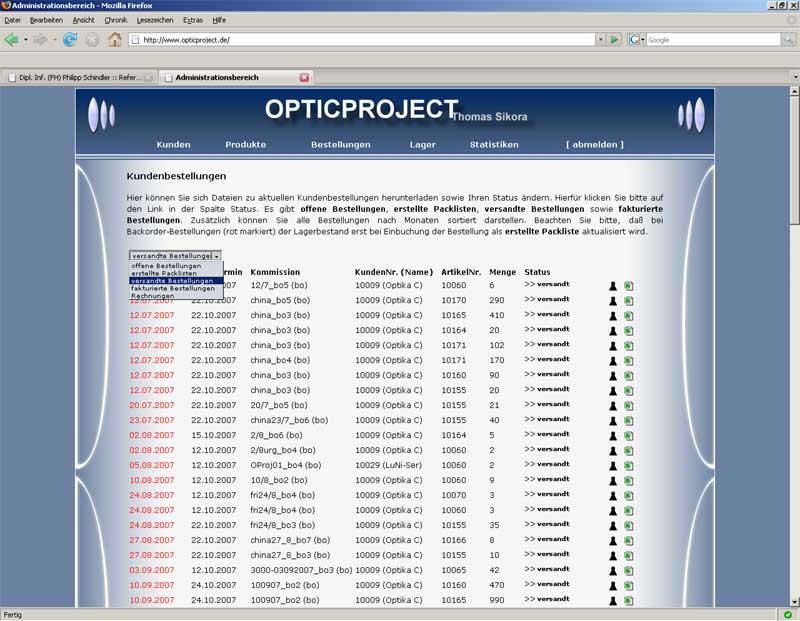Click the green document icon for order 12/7_bo5

click(x=629, y=286)
